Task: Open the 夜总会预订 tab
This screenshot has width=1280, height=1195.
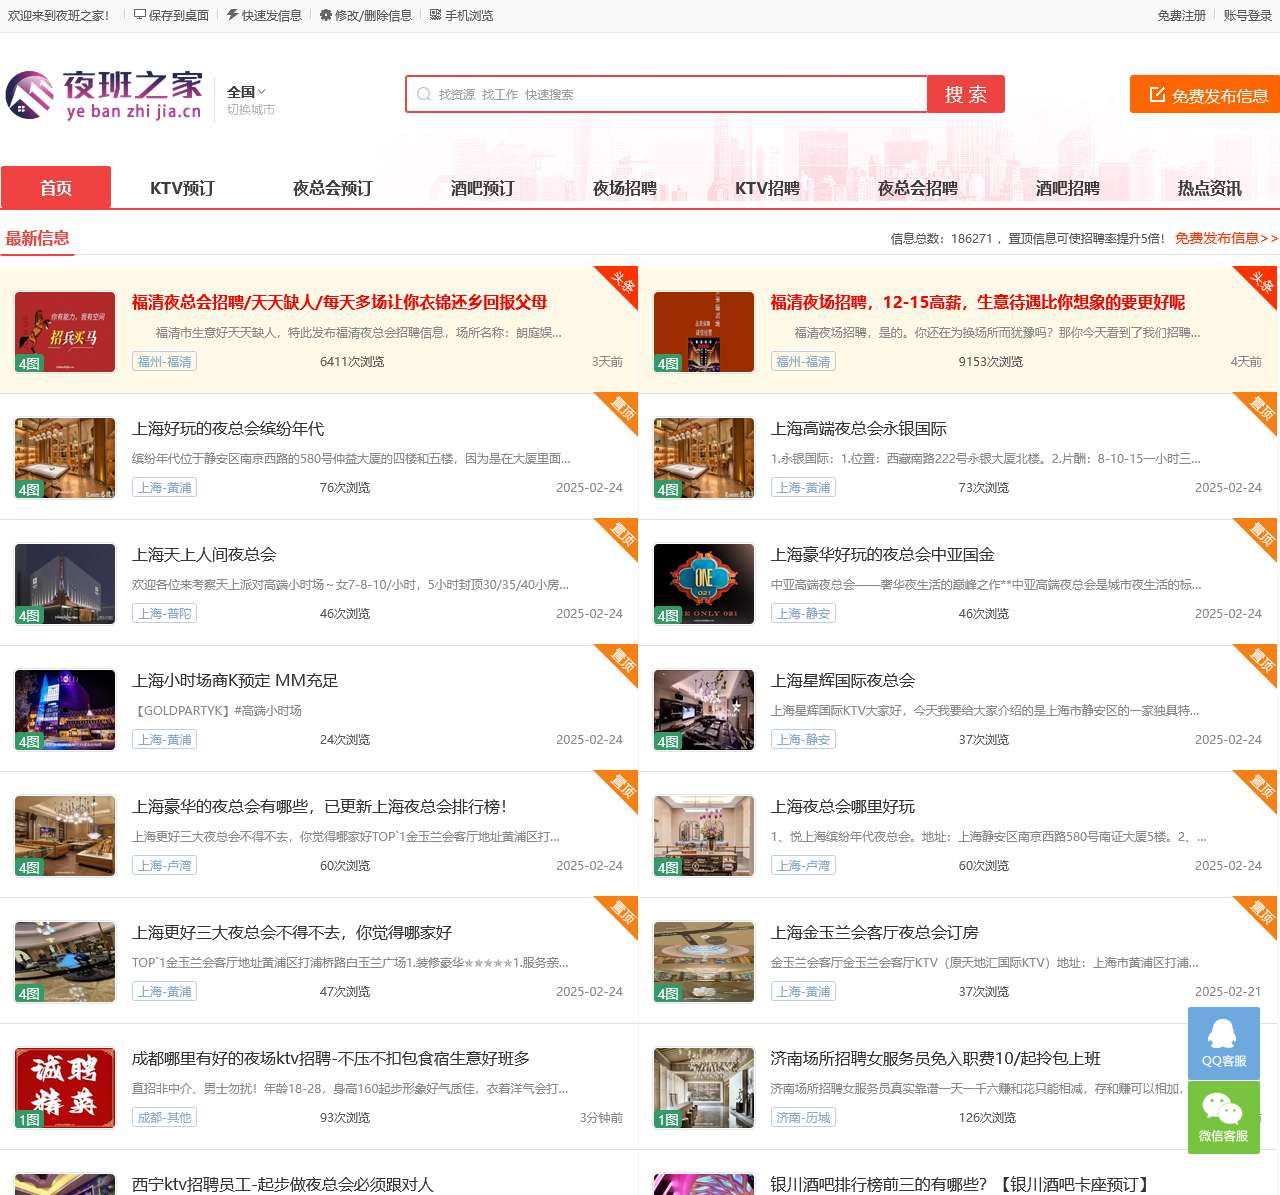Action: click(x=332, y=188)
